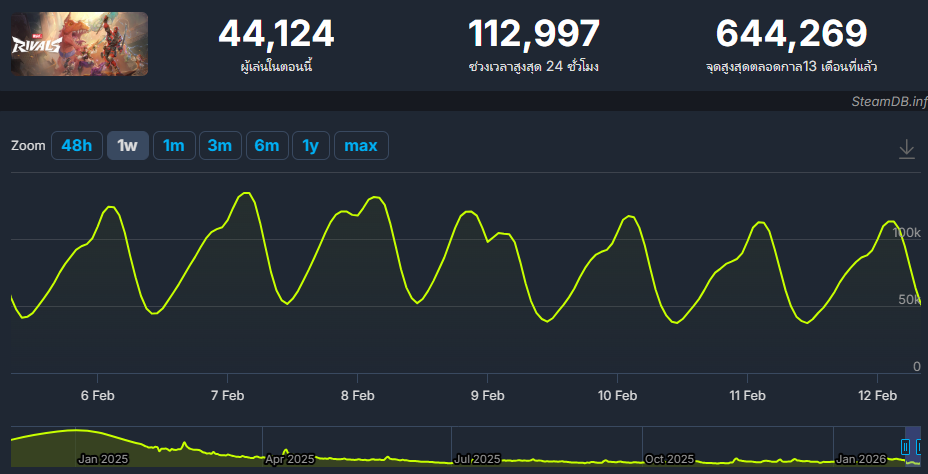Switch chart zoom to 1m

click(x=173, y=145)
